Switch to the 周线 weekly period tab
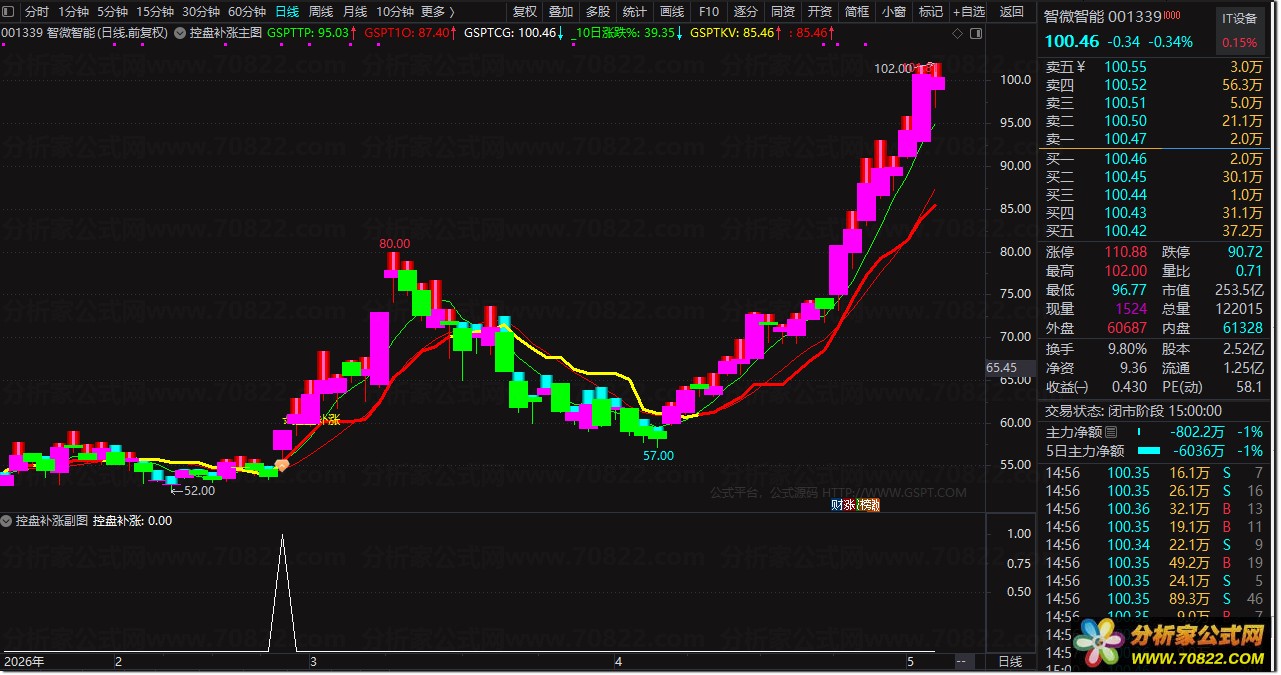 point(320,12)
